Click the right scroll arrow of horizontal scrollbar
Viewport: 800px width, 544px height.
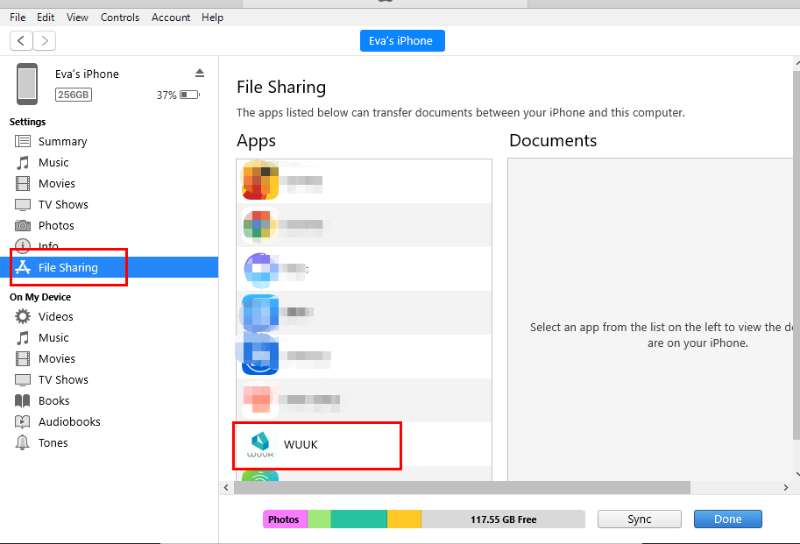pyautogui.click(x=786, y=487)
